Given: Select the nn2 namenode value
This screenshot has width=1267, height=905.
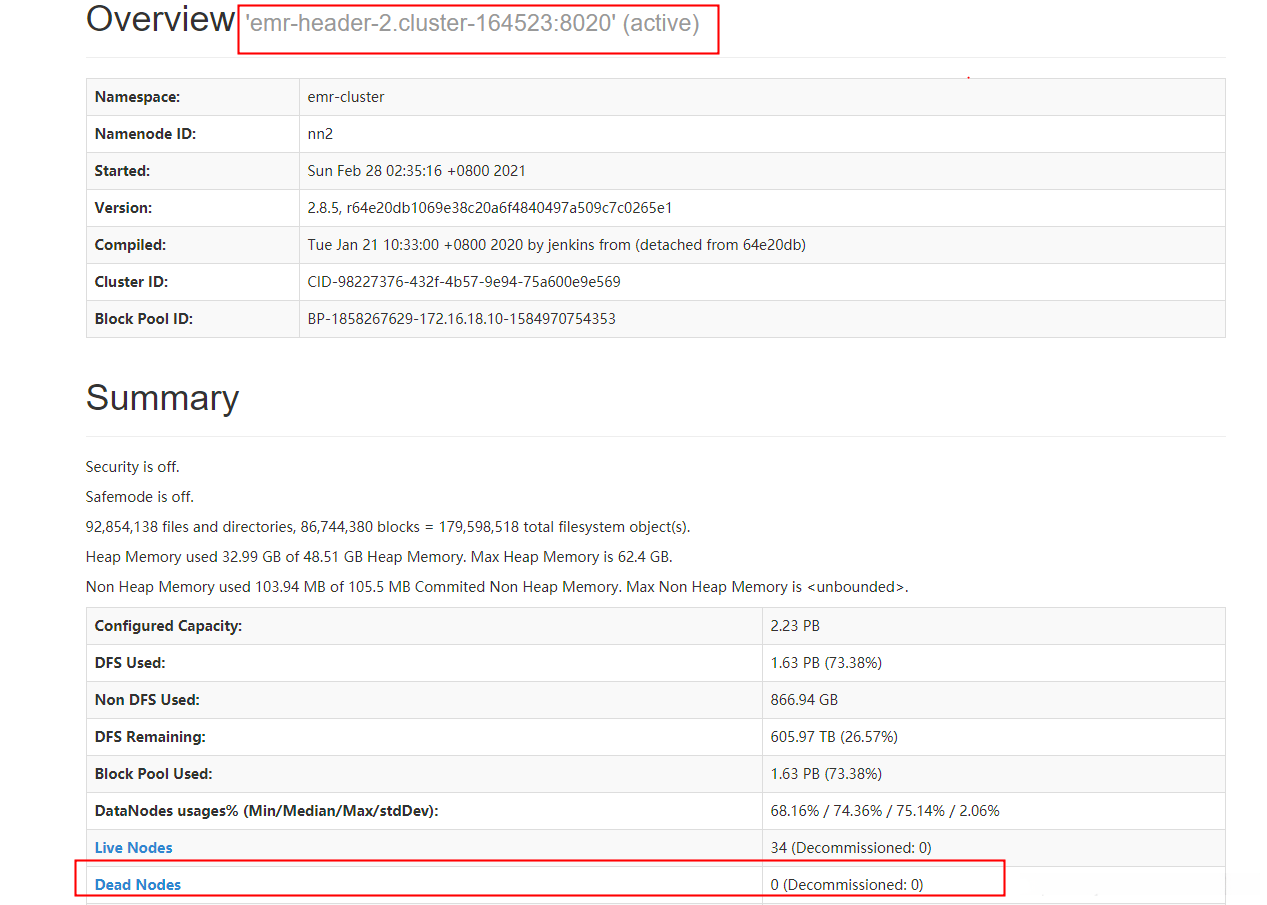Looking at the screenshot, I should coord(320,134).
